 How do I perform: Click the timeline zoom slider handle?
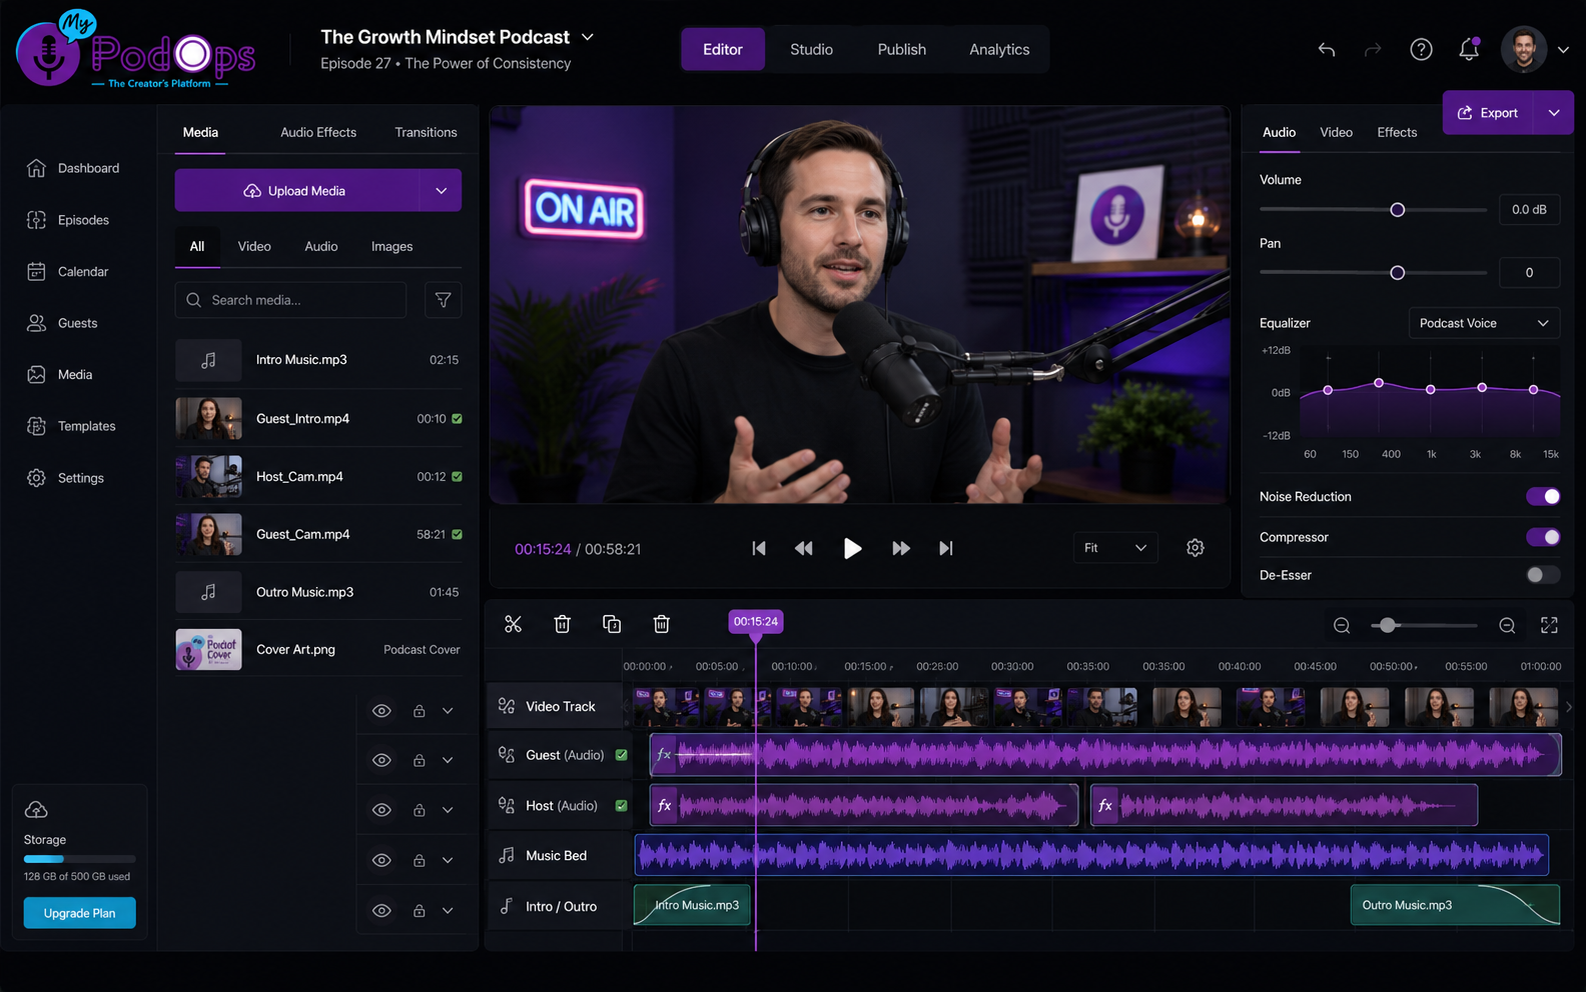point(1387,625)
